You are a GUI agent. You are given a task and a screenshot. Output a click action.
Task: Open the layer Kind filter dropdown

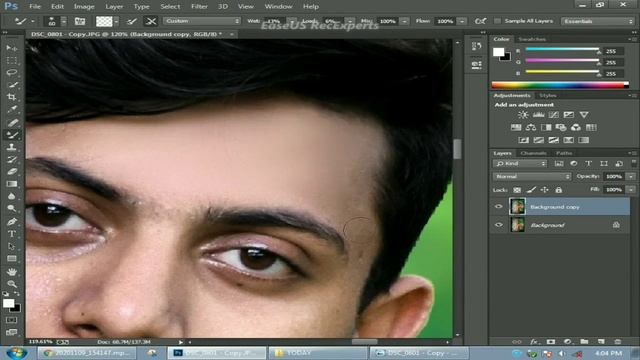(520, 163)
